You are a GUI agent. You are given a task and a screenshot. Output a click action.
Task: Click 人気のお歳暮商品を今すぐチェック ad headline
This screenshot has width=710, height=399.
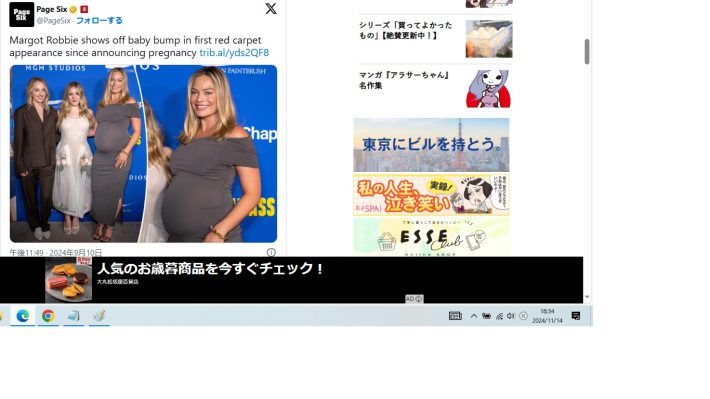click(x=211, y=269)
